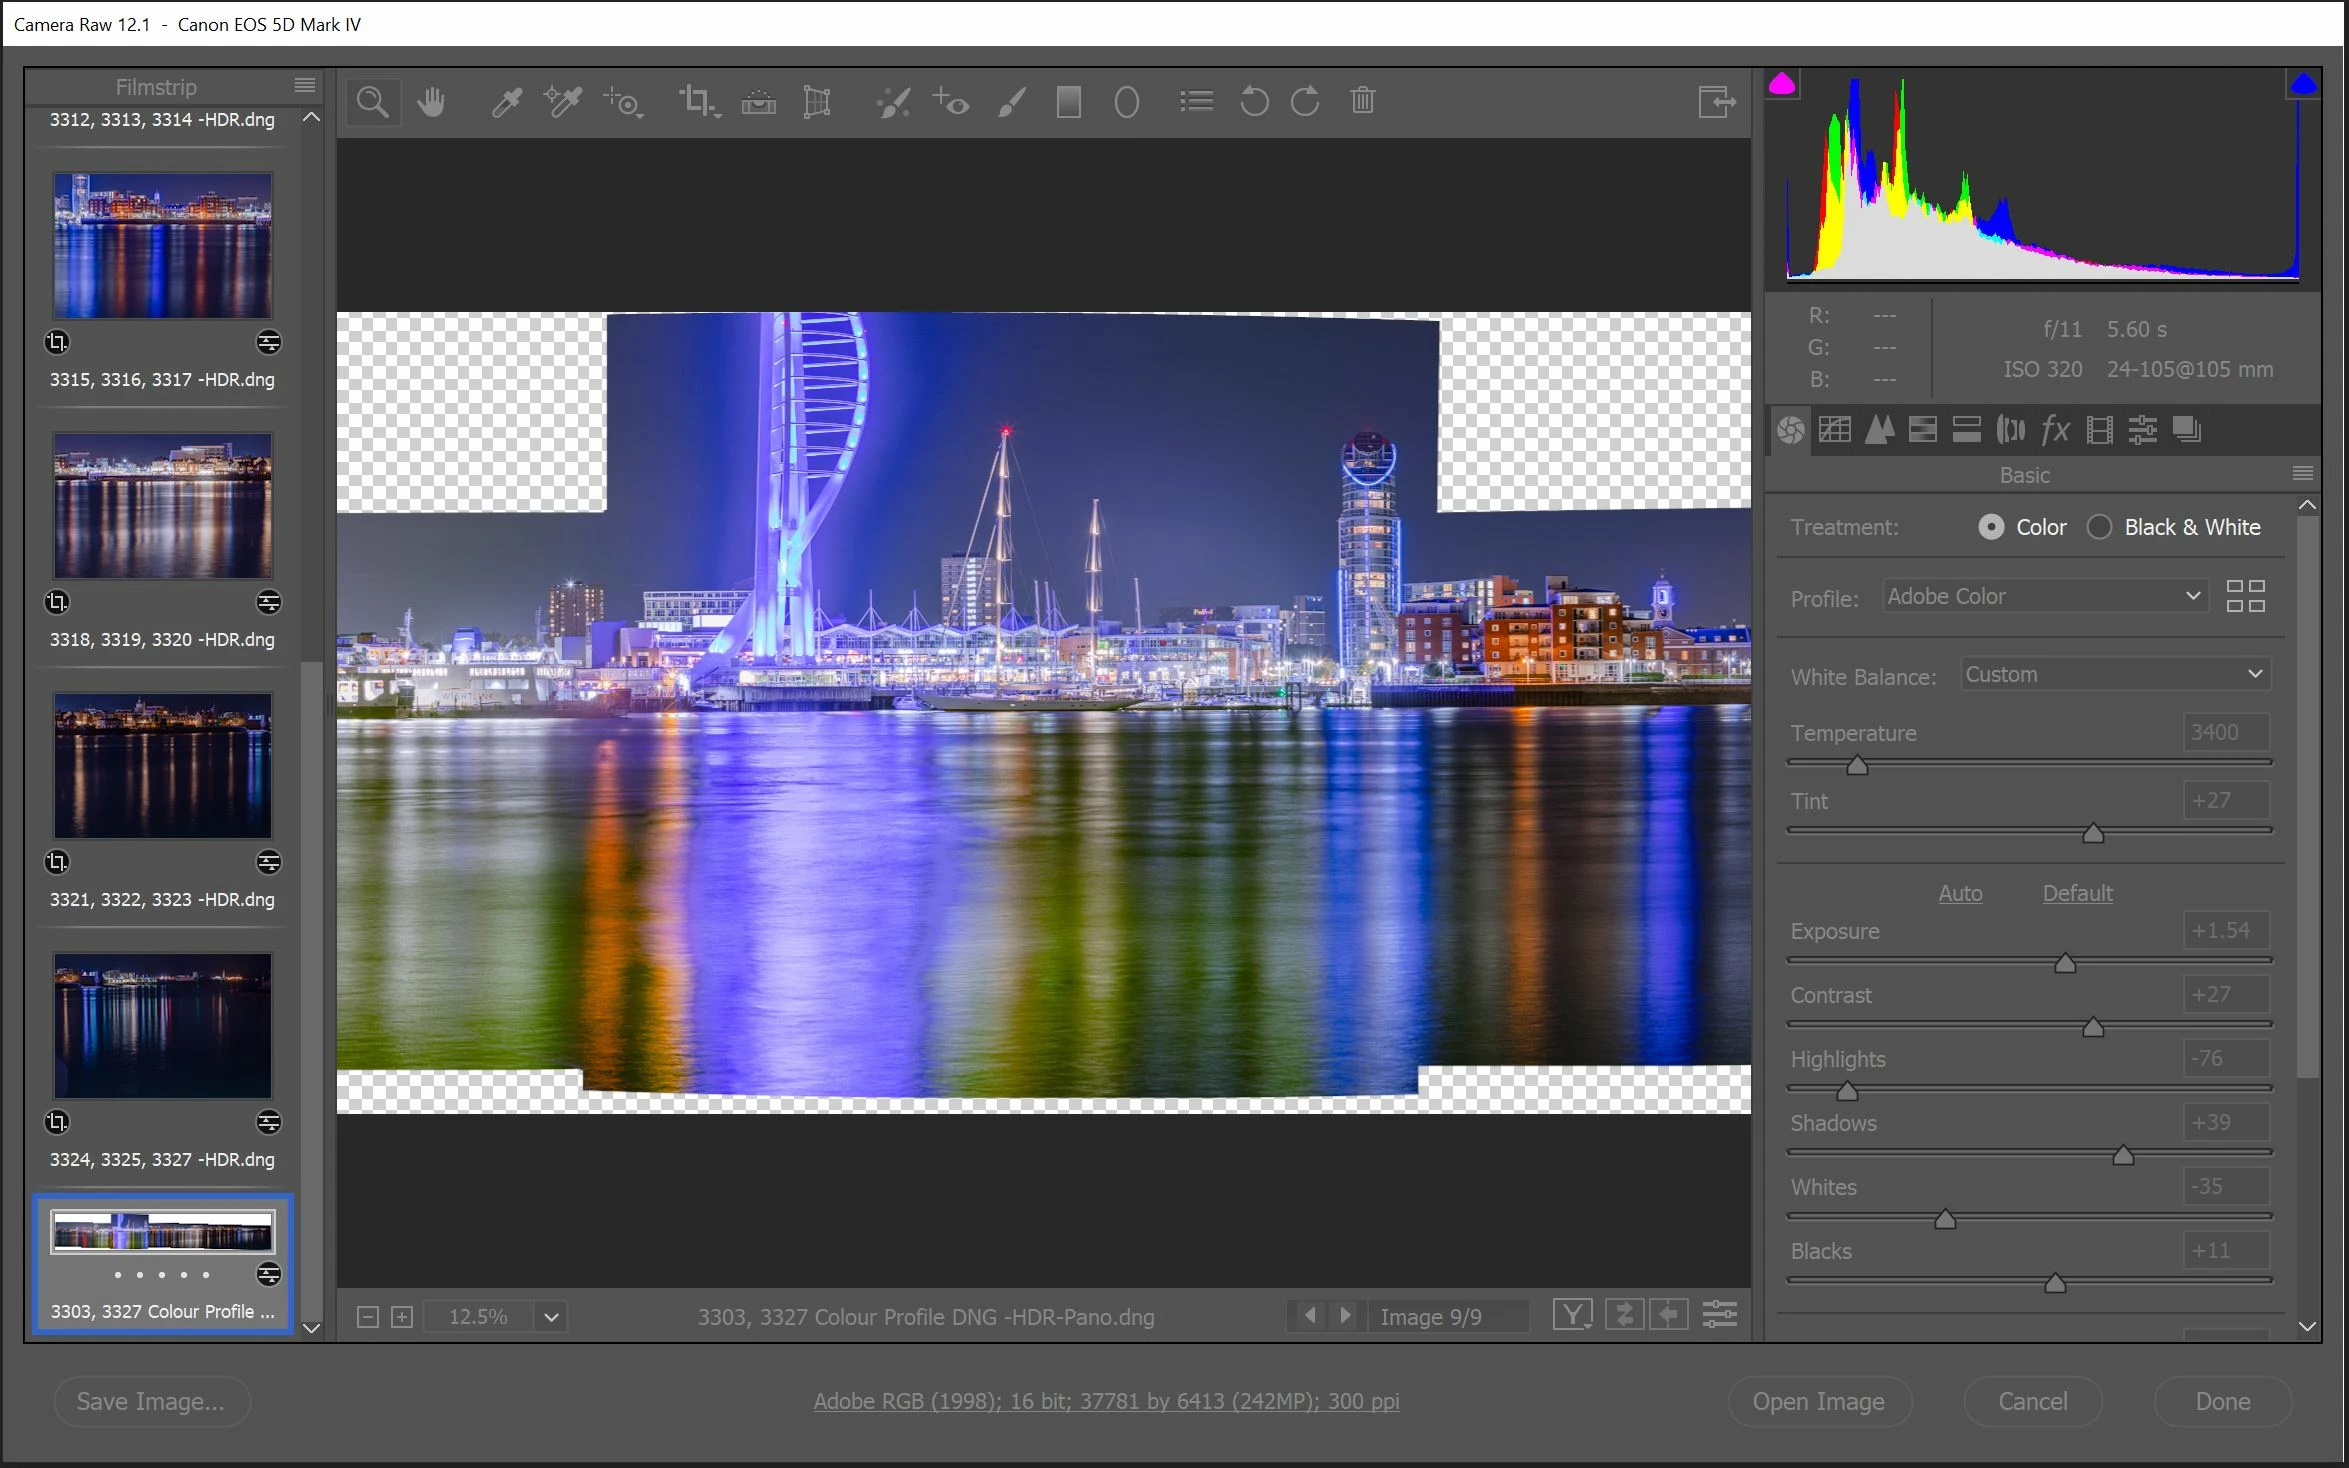This screenshot has width=2349, height=1468.
Task: Select the Black & White treatment
Action: point(2100,527)
